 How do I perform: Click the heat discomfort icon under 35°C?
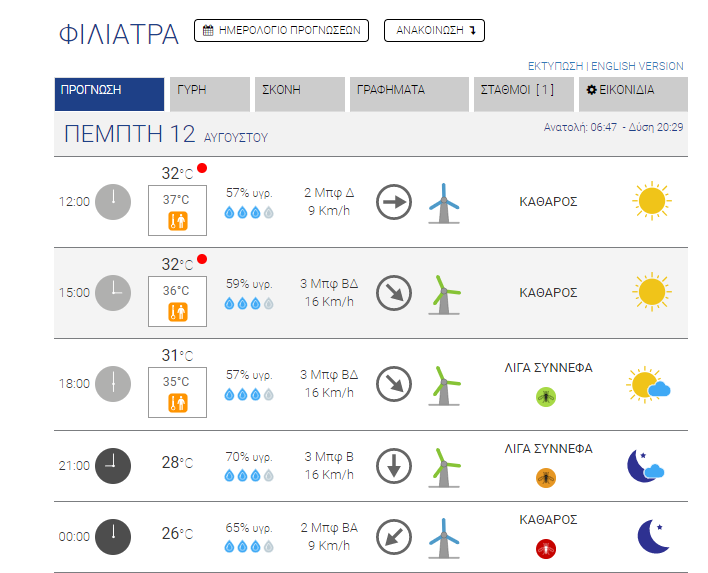tap(178, 403)
